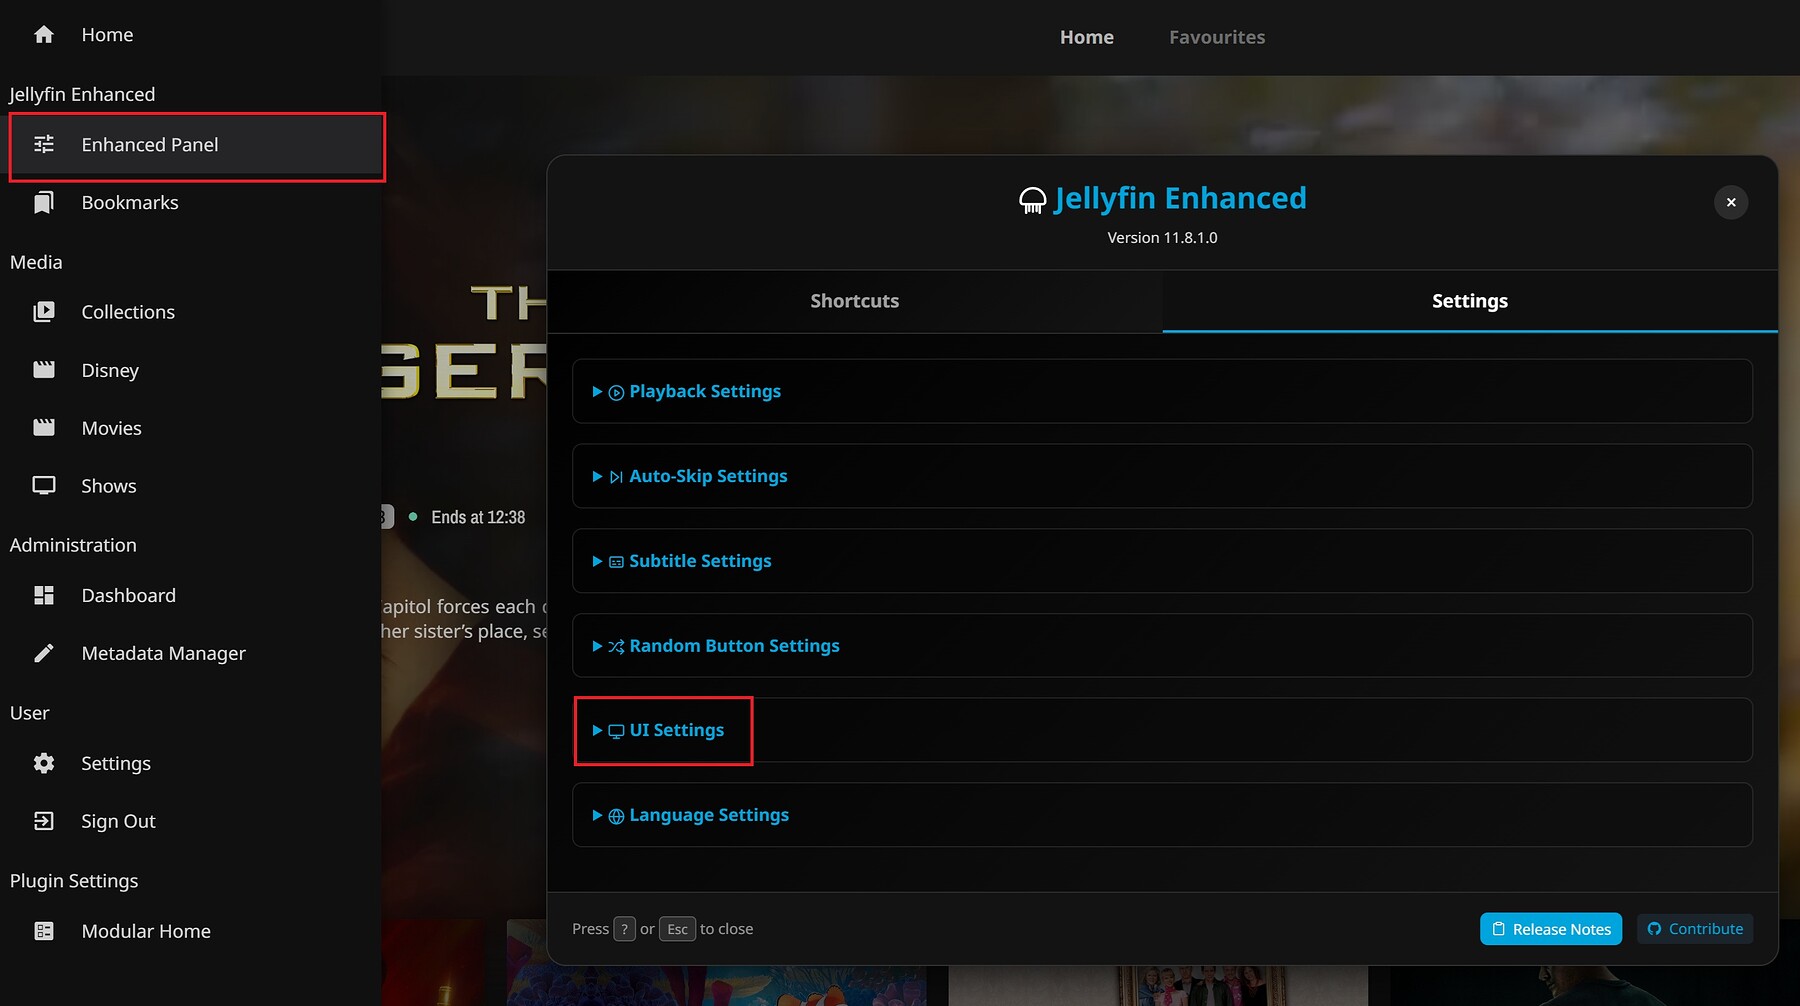Click the Disney clapperboard icon
Image resolution: width=1800 pixels, height=1006 pixels.
44,370
